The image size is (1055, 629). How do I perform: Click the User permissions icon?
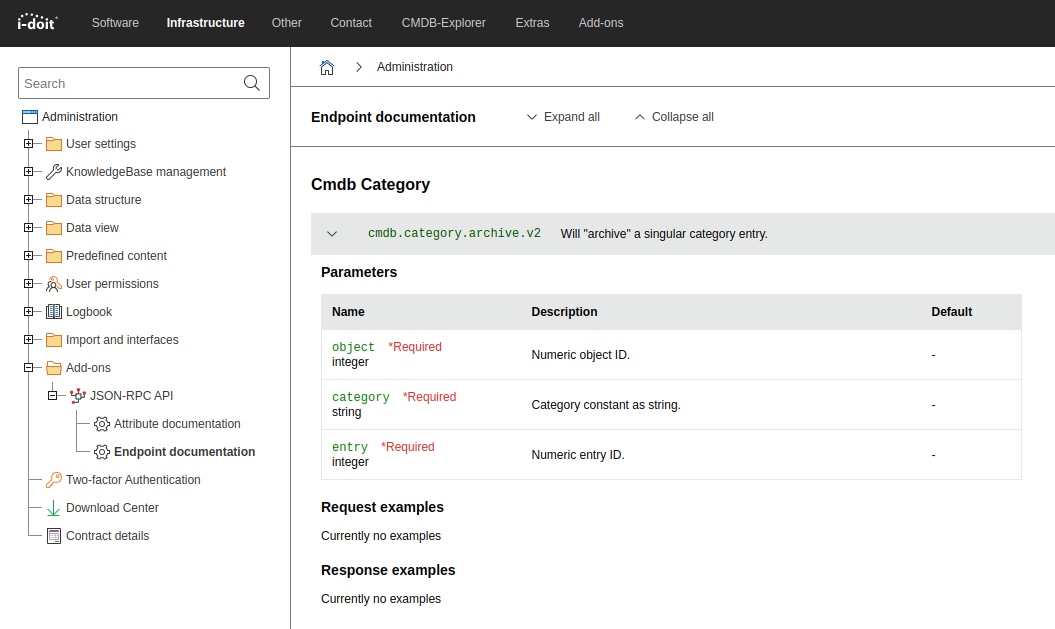(53, 283)
